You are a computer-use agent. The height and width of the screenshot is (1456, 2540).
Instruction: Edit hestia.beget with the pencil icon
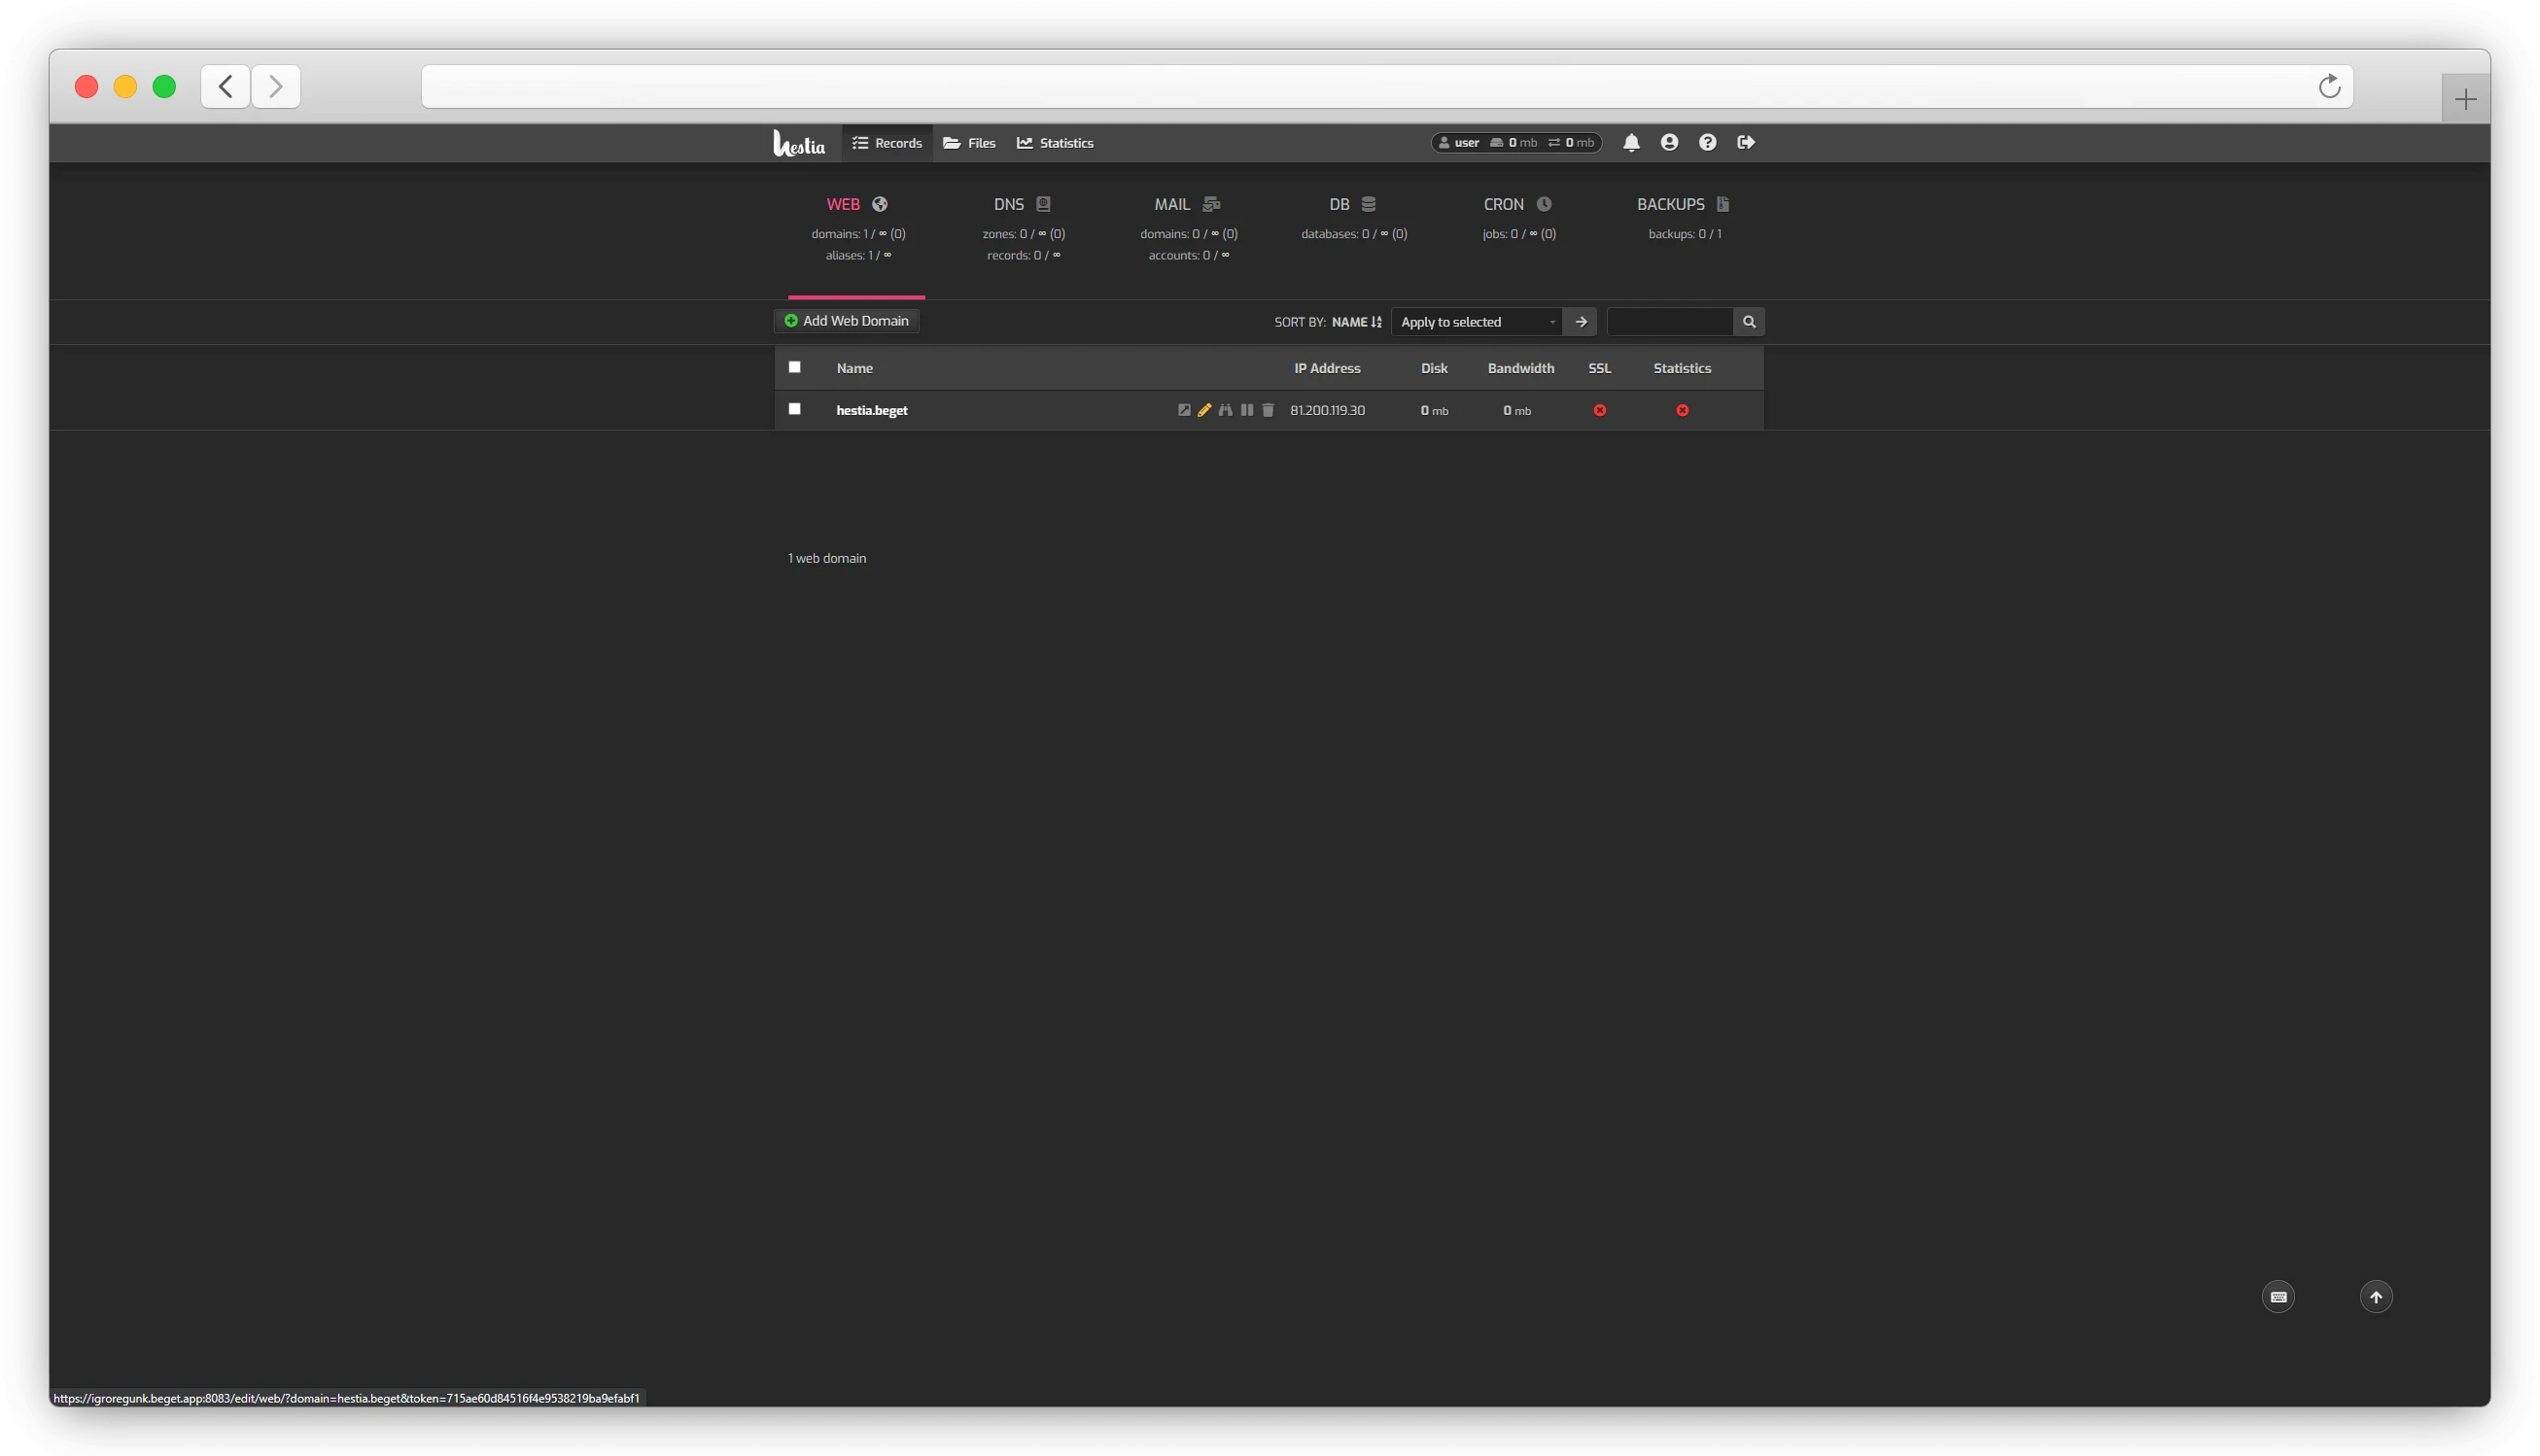(1205, 409)
